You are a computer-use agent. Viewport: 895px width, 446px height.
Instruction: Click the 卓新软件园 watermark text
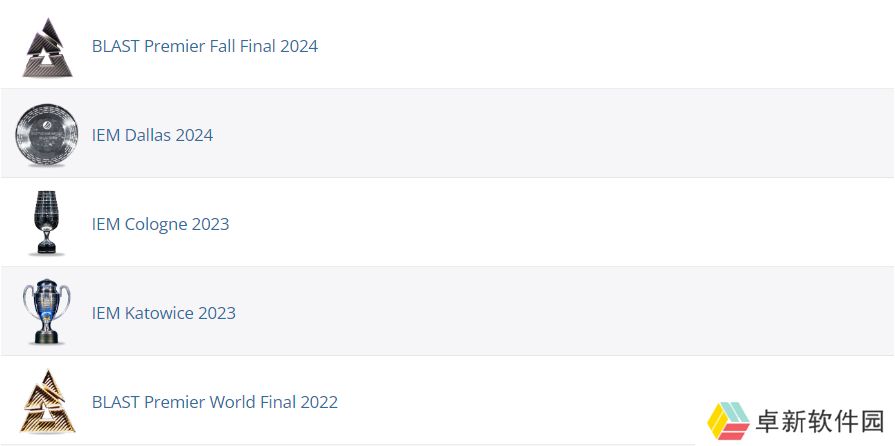coord(820,422)
